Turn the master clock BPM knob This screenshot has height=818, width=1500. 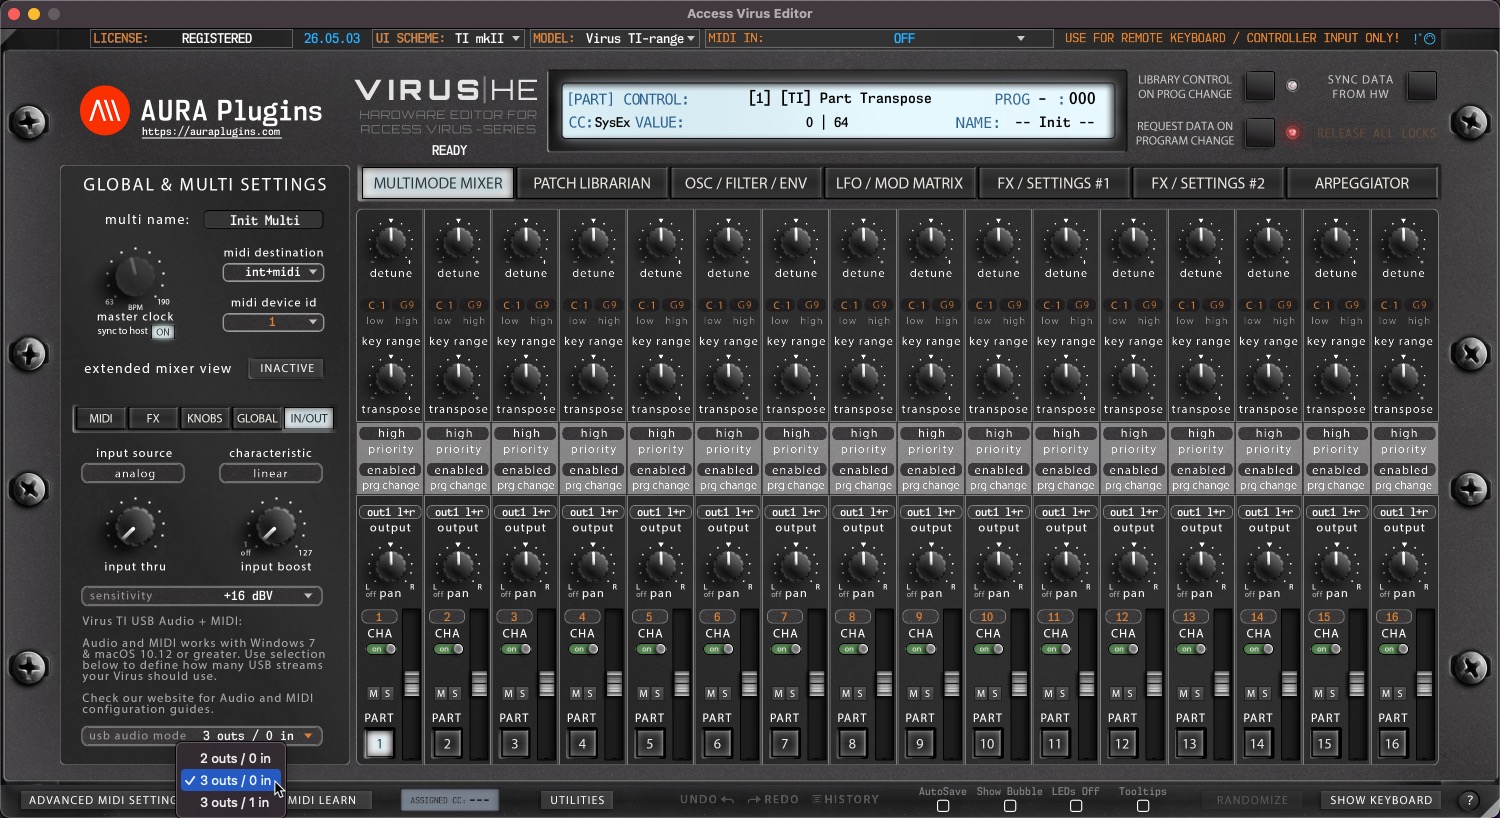(134, 275)
